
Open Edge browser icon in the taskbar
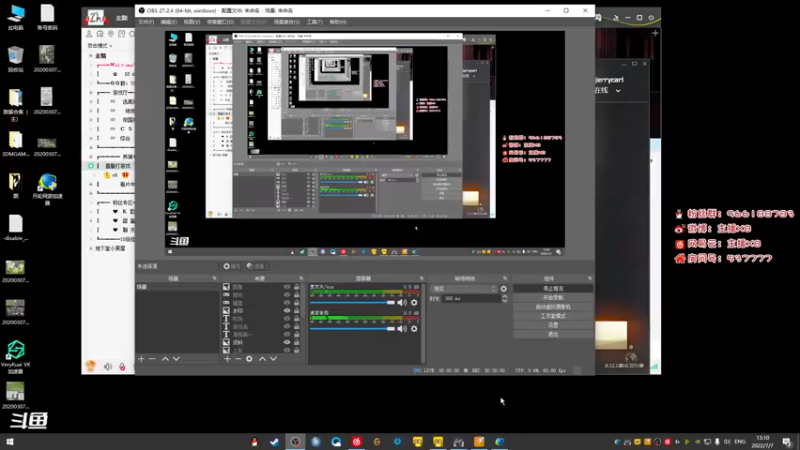coord(499,442)
